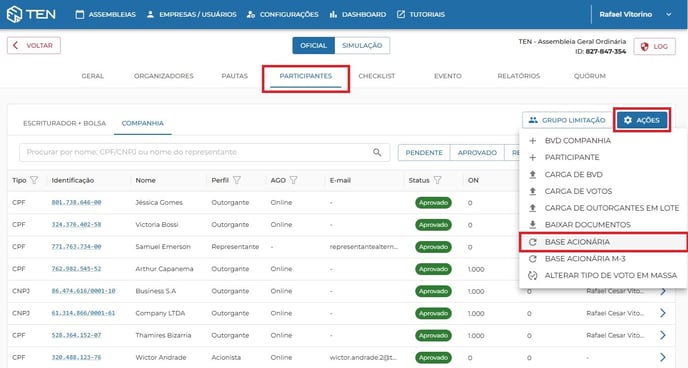688x368 pixels.
Task: Open the Ações gear menu
Action: [642, 120]
